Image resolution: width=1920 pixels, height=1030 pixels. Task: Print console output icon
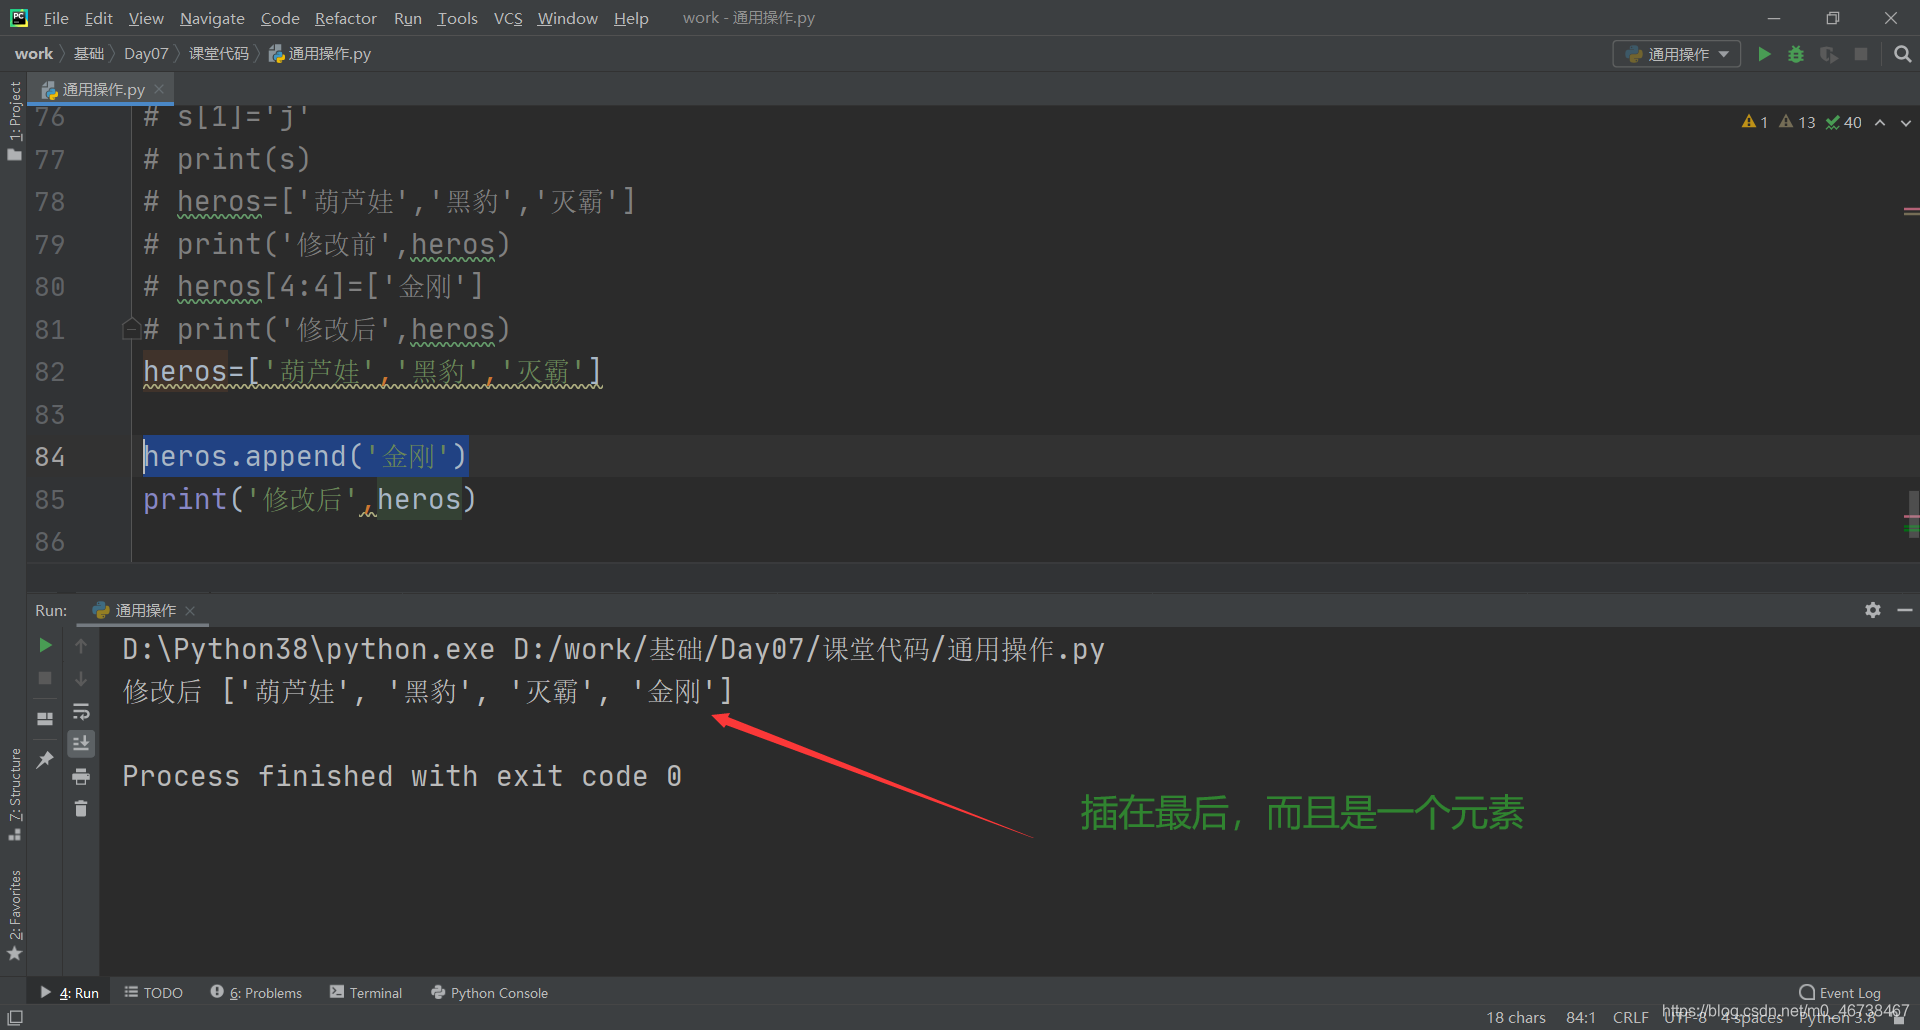[x=81, y=776]
